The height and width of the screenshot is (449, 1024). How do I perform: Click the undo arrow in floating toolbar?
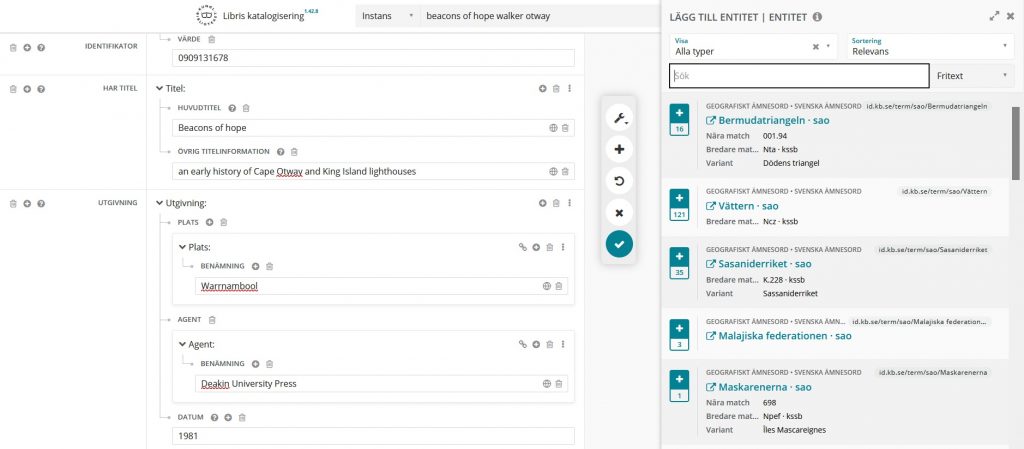pos(619,182)
